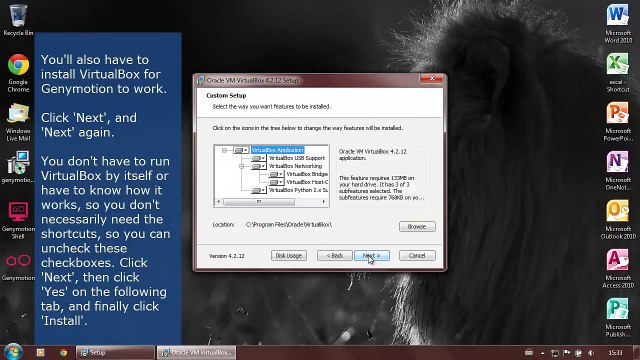Click the 15:33 taskbar clock
This screenshot has height=360, width=640.
click(x=615, y=353)
